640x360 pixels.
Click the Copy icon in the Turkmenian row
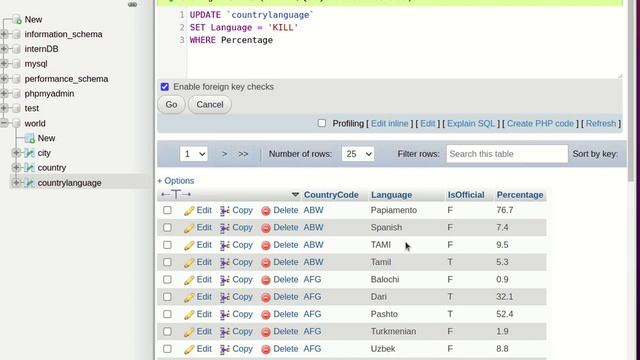[224, 332]
